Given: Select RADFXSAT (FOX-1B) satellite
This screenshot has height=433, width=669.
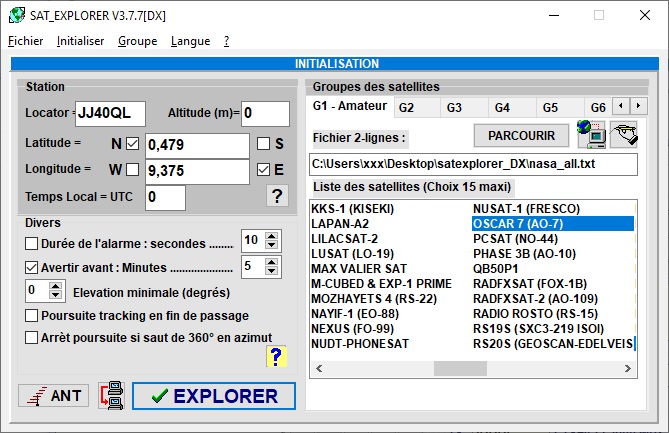Looking at the screenshot, I should click(x=530, y=284).
